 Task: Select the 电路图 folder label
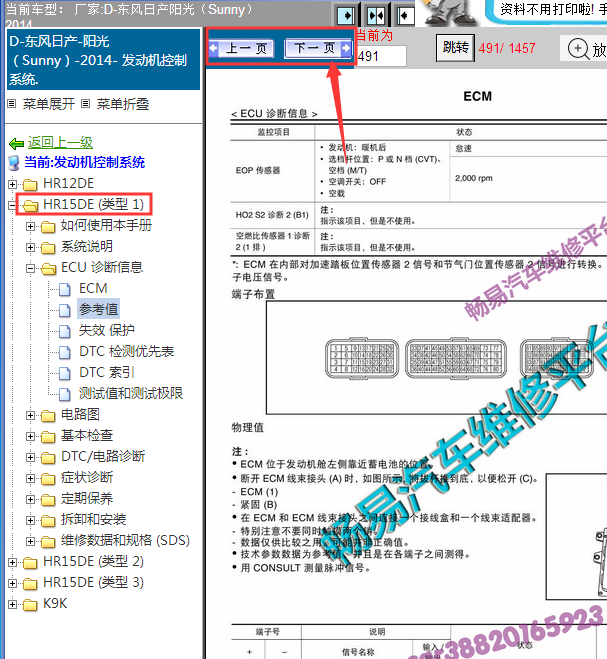80,414
